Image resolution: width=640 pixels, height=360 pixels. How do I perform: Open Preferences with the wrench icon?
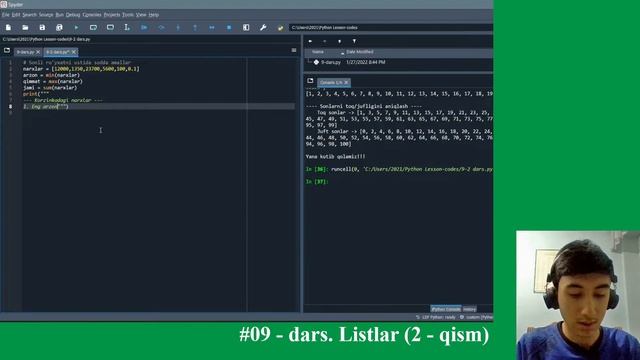(263, 27)
